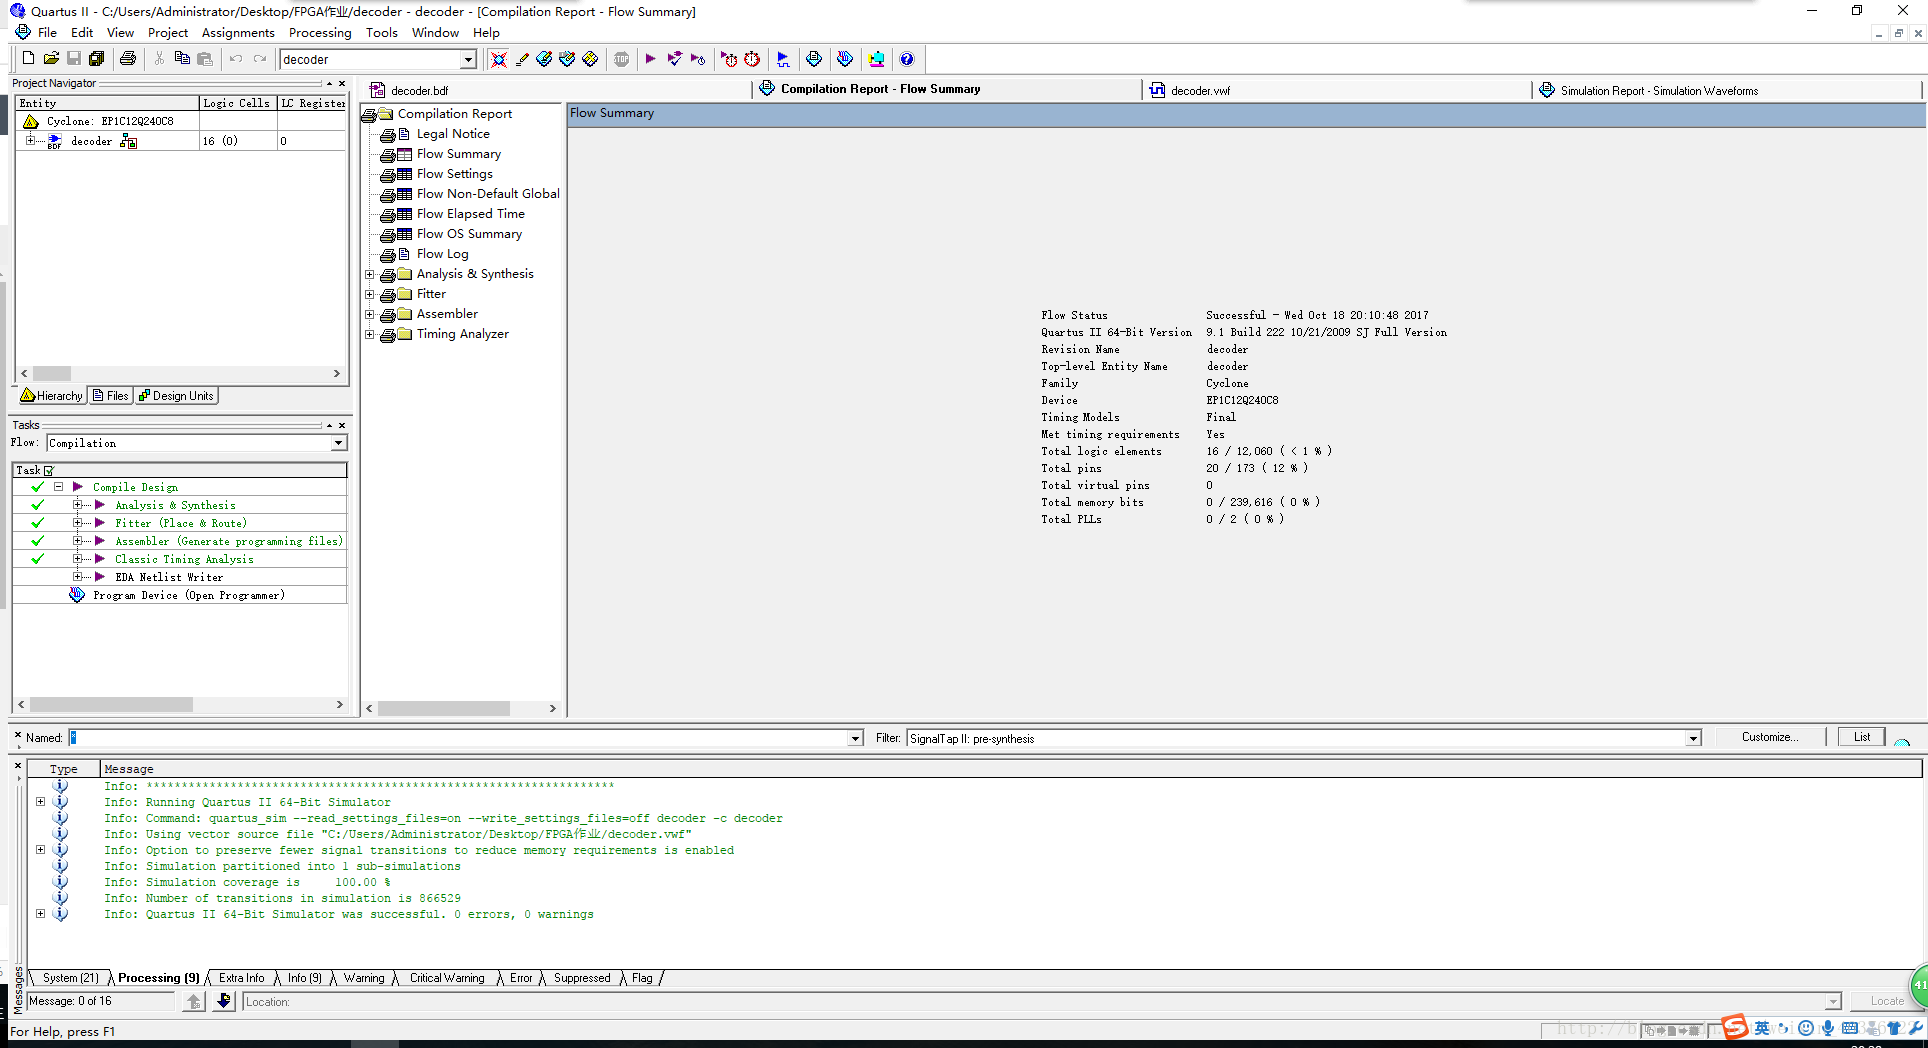Viewport: 1928px width, 1048px height.
Task: Start Simulation with the waveform arrow icon
Action: (x=783, y=59)
